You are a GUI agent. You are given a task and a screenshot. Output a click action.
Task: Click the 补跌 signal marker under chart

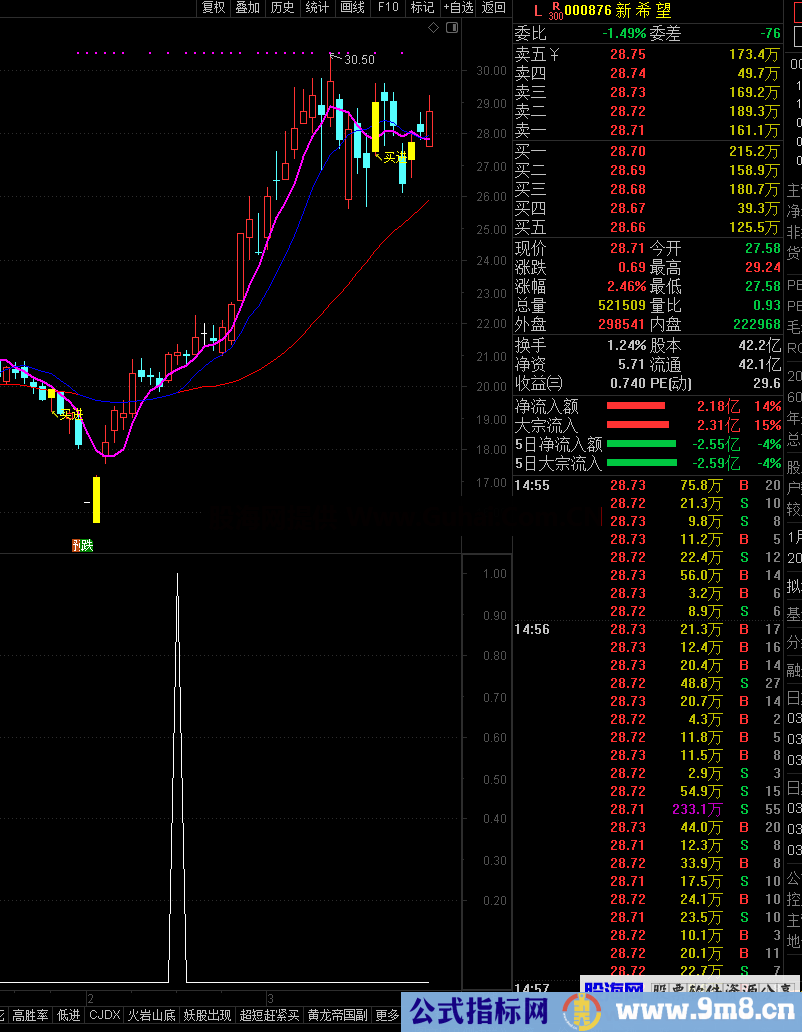coord(81,545)
